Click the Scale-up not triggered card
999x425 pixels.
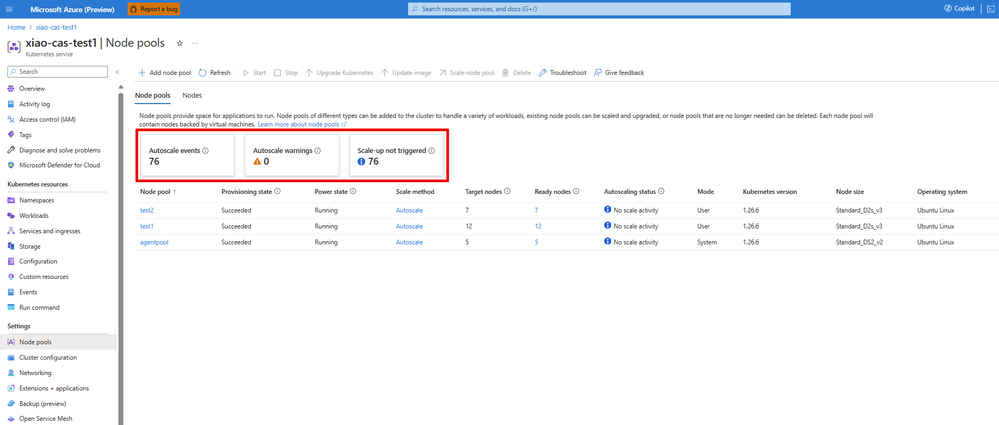[396, 156]
